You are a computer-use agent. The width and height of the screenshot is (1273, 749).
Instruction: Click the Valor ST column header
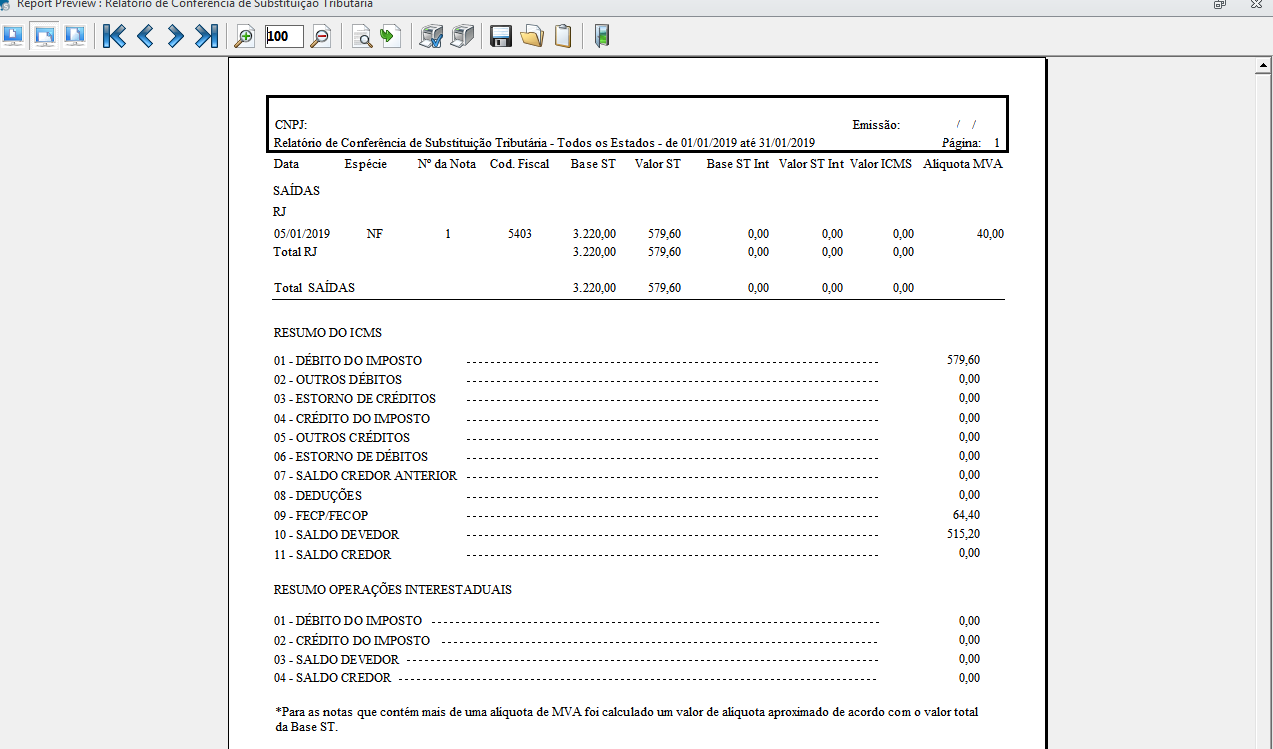tap(658, 164)
